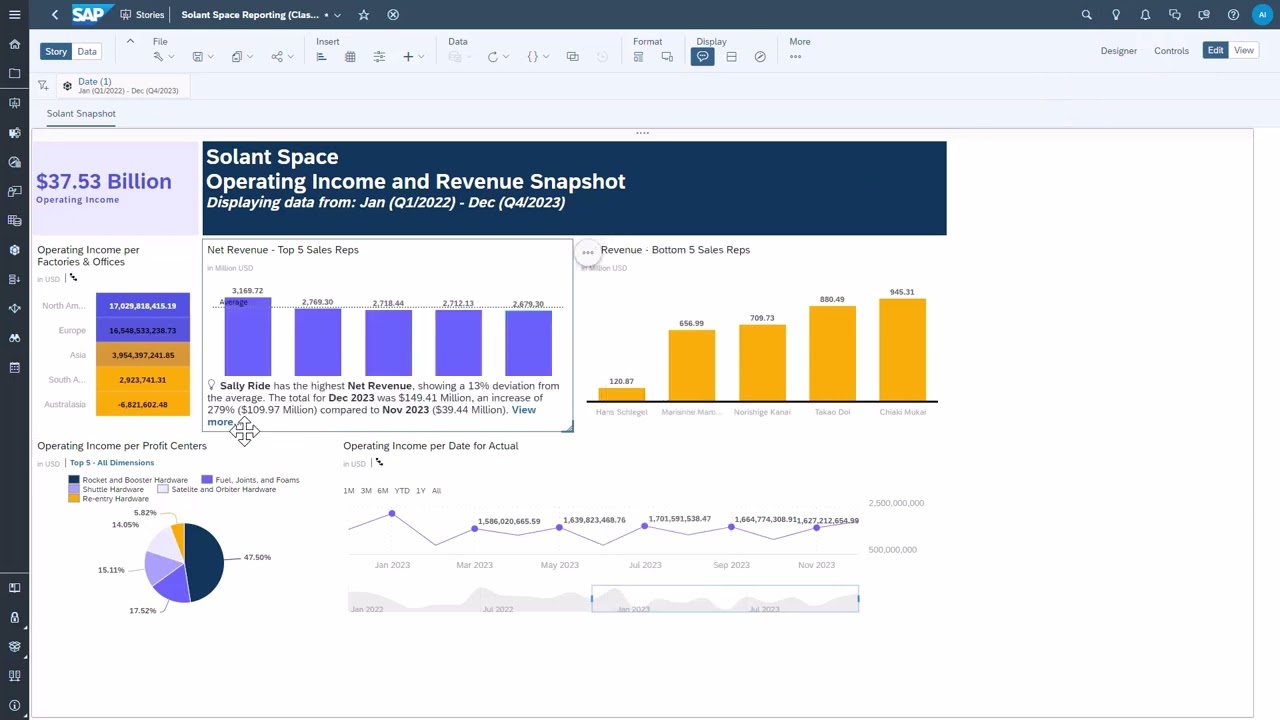Select the 1M time range
1280x720 pixels.
click(x=348, y=491)
